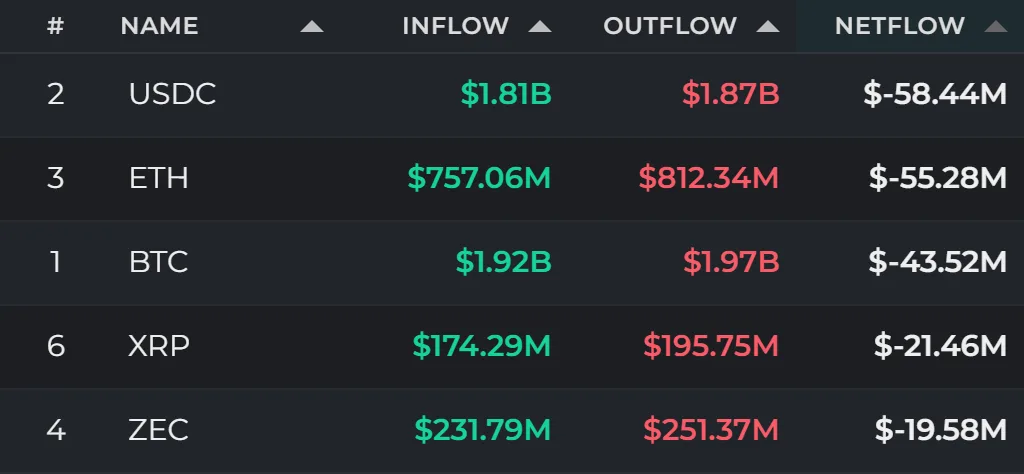This screenshot has height=474, width=1024.
Task: Sort by the OUTFLOW column arrow
Action: (767, 27)
